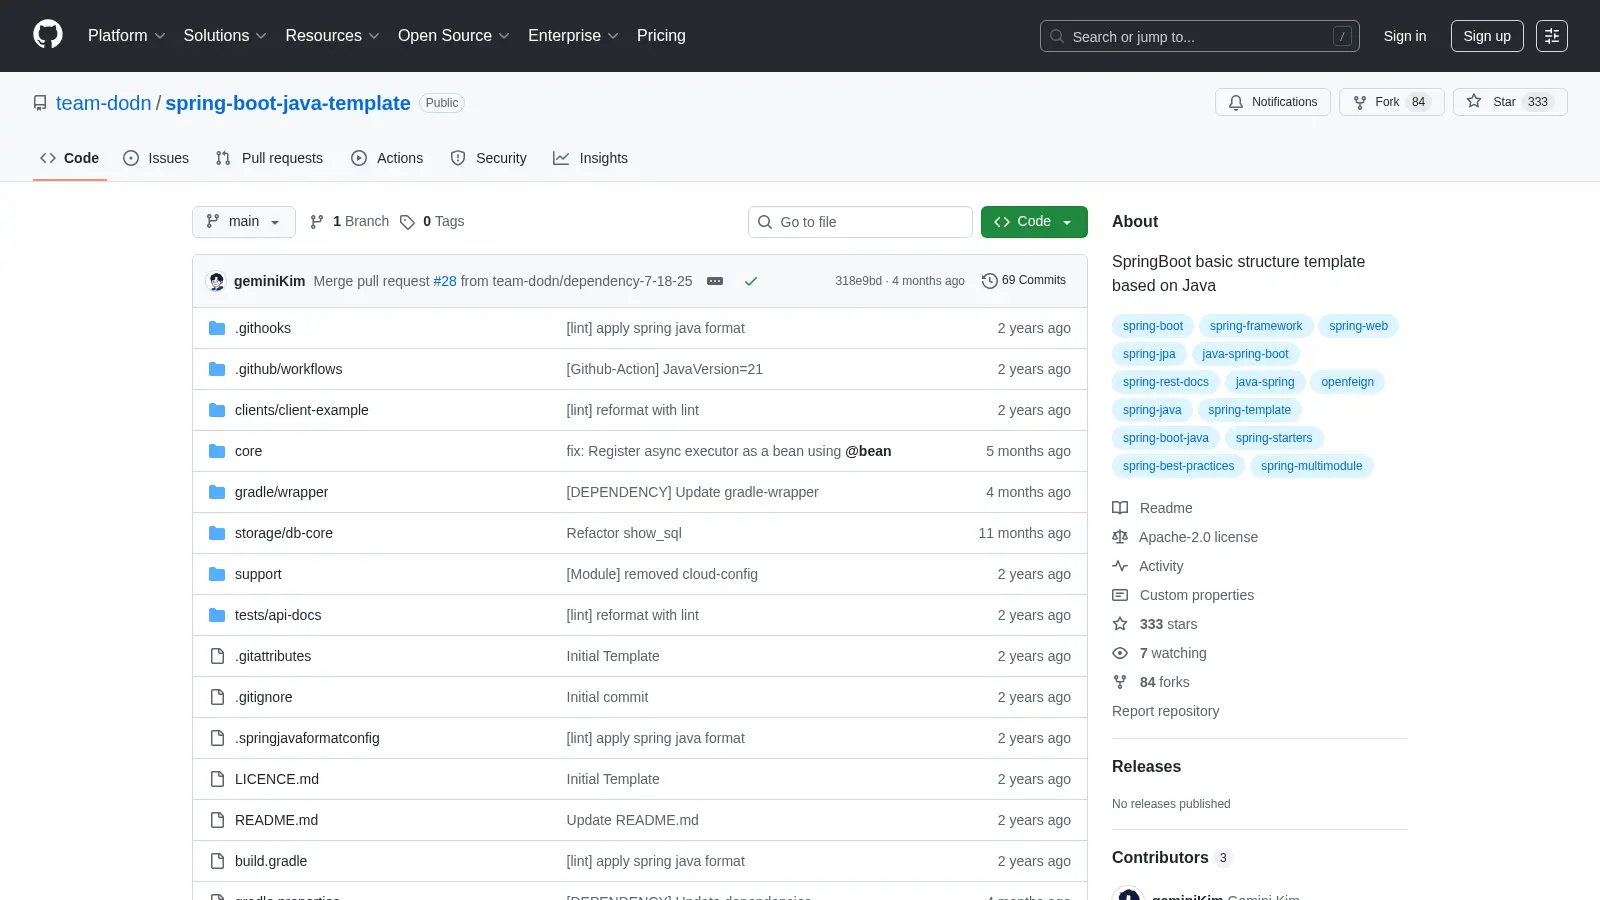Open the team-dodn organization link
The image size is (1600, 900).
tap(104, 103)
